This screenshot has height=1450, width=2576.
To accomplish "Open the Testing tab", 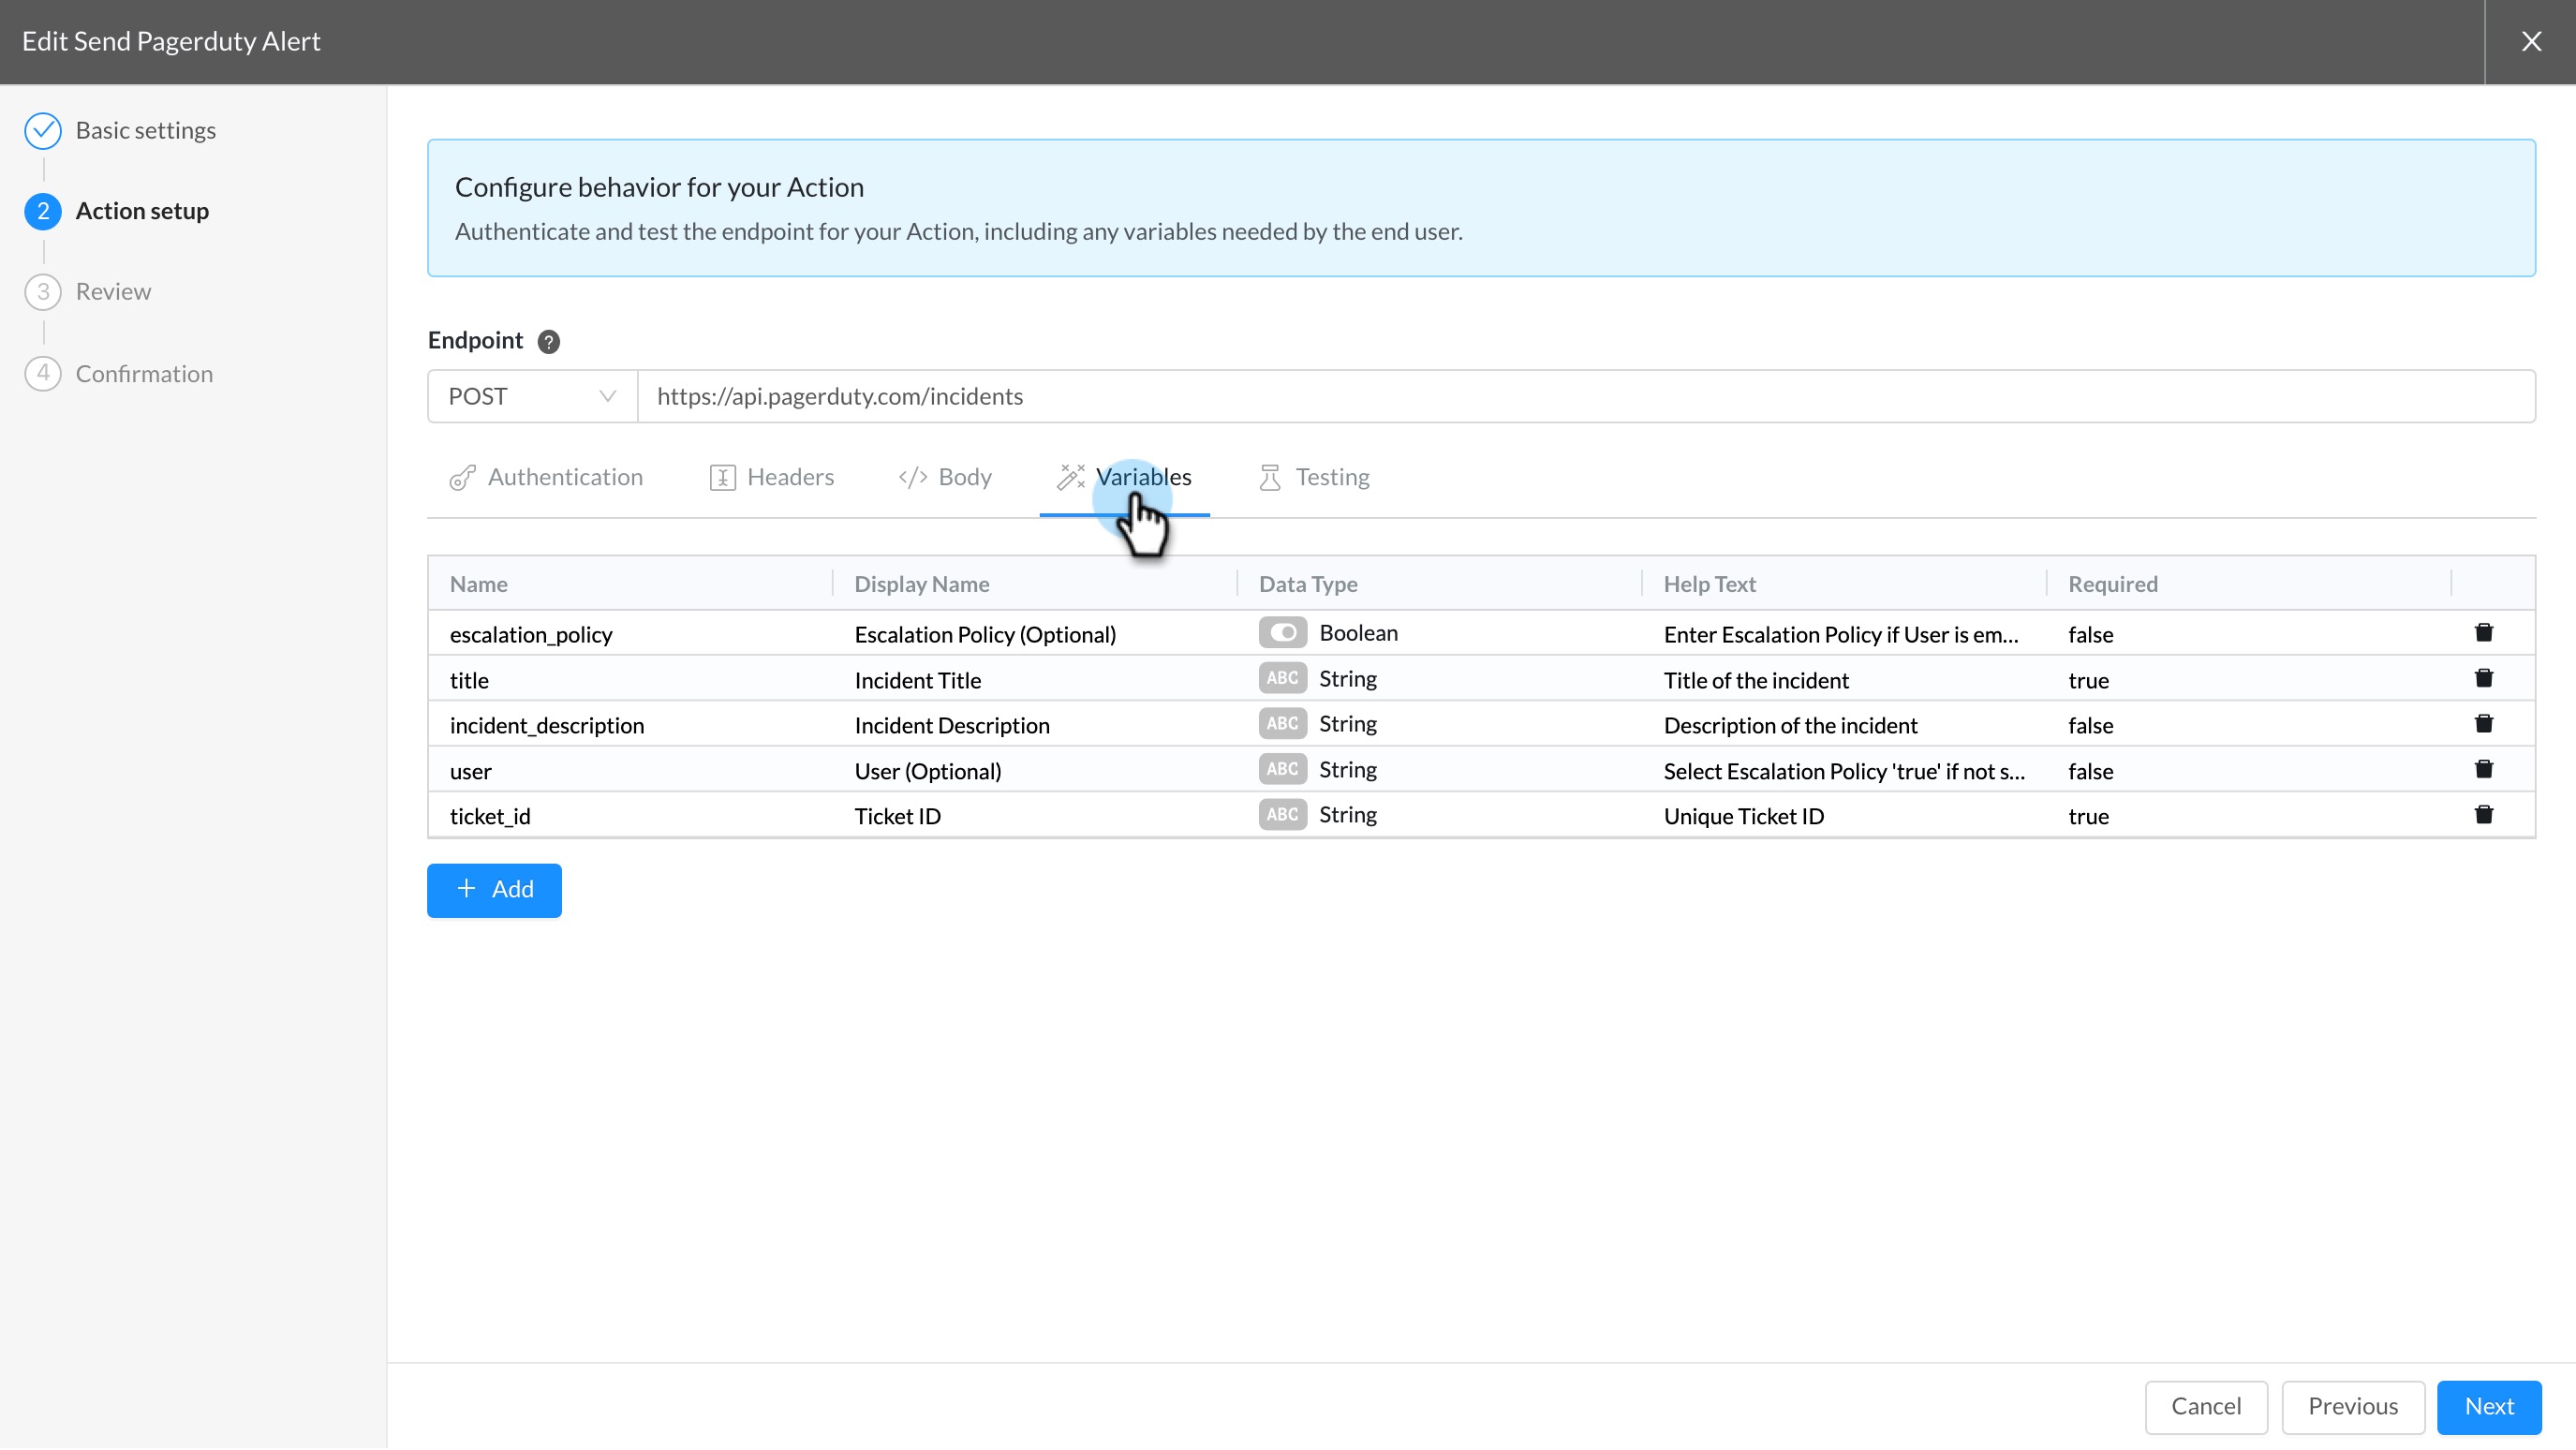I will (1313, 478).
